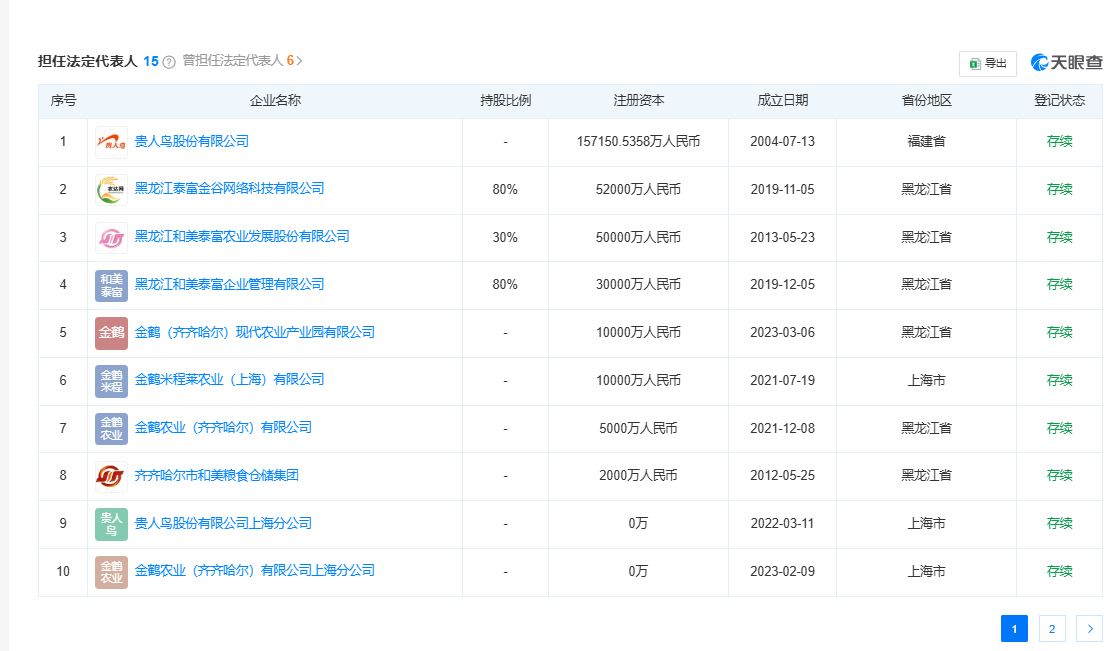This screenshot has width=1117, height=651.
Task: Click the 黑龙江泰富金谷网络科技 logo icon
Action: click(111, 190)
